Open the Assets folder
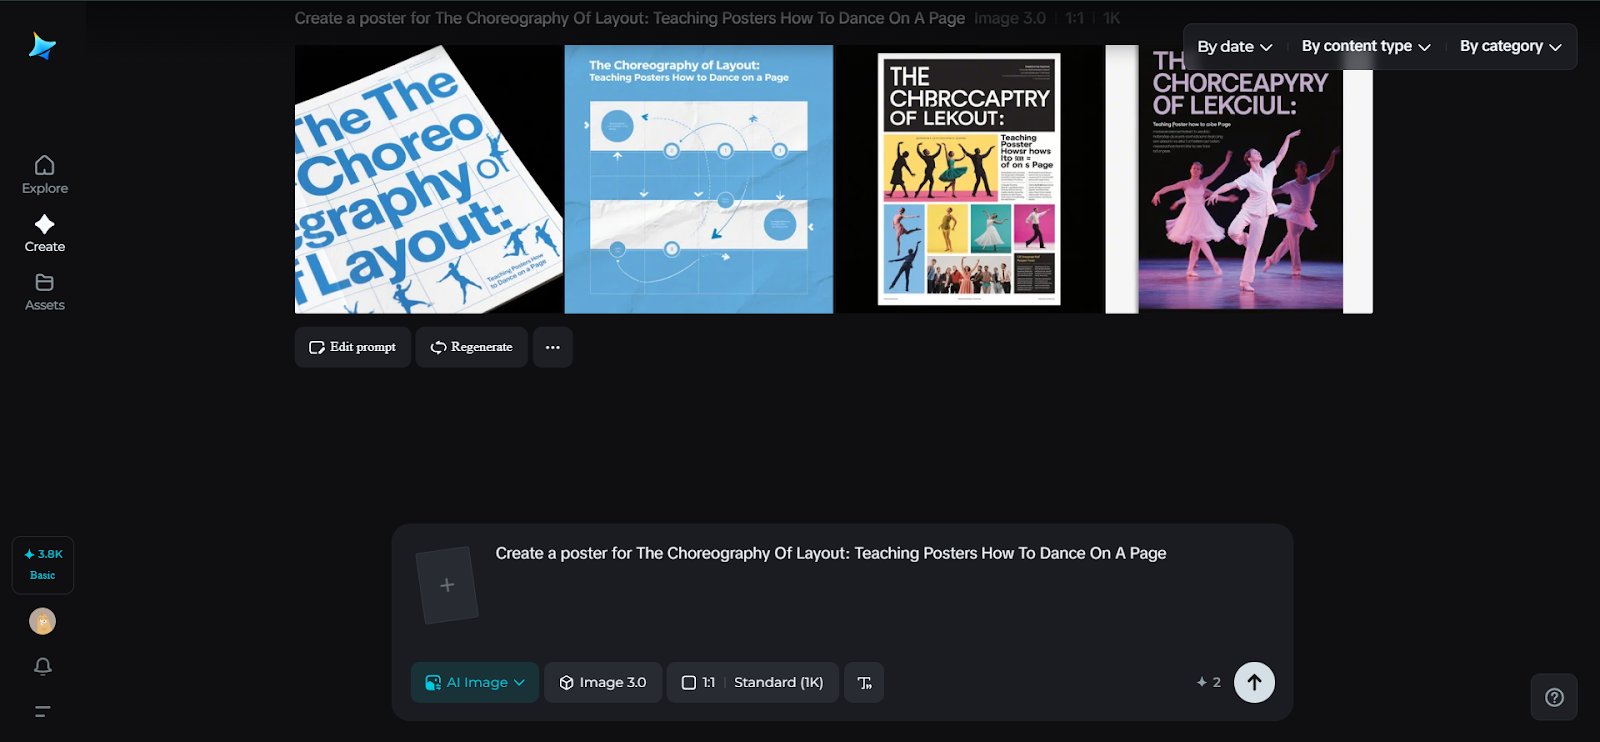 [45, 292]
